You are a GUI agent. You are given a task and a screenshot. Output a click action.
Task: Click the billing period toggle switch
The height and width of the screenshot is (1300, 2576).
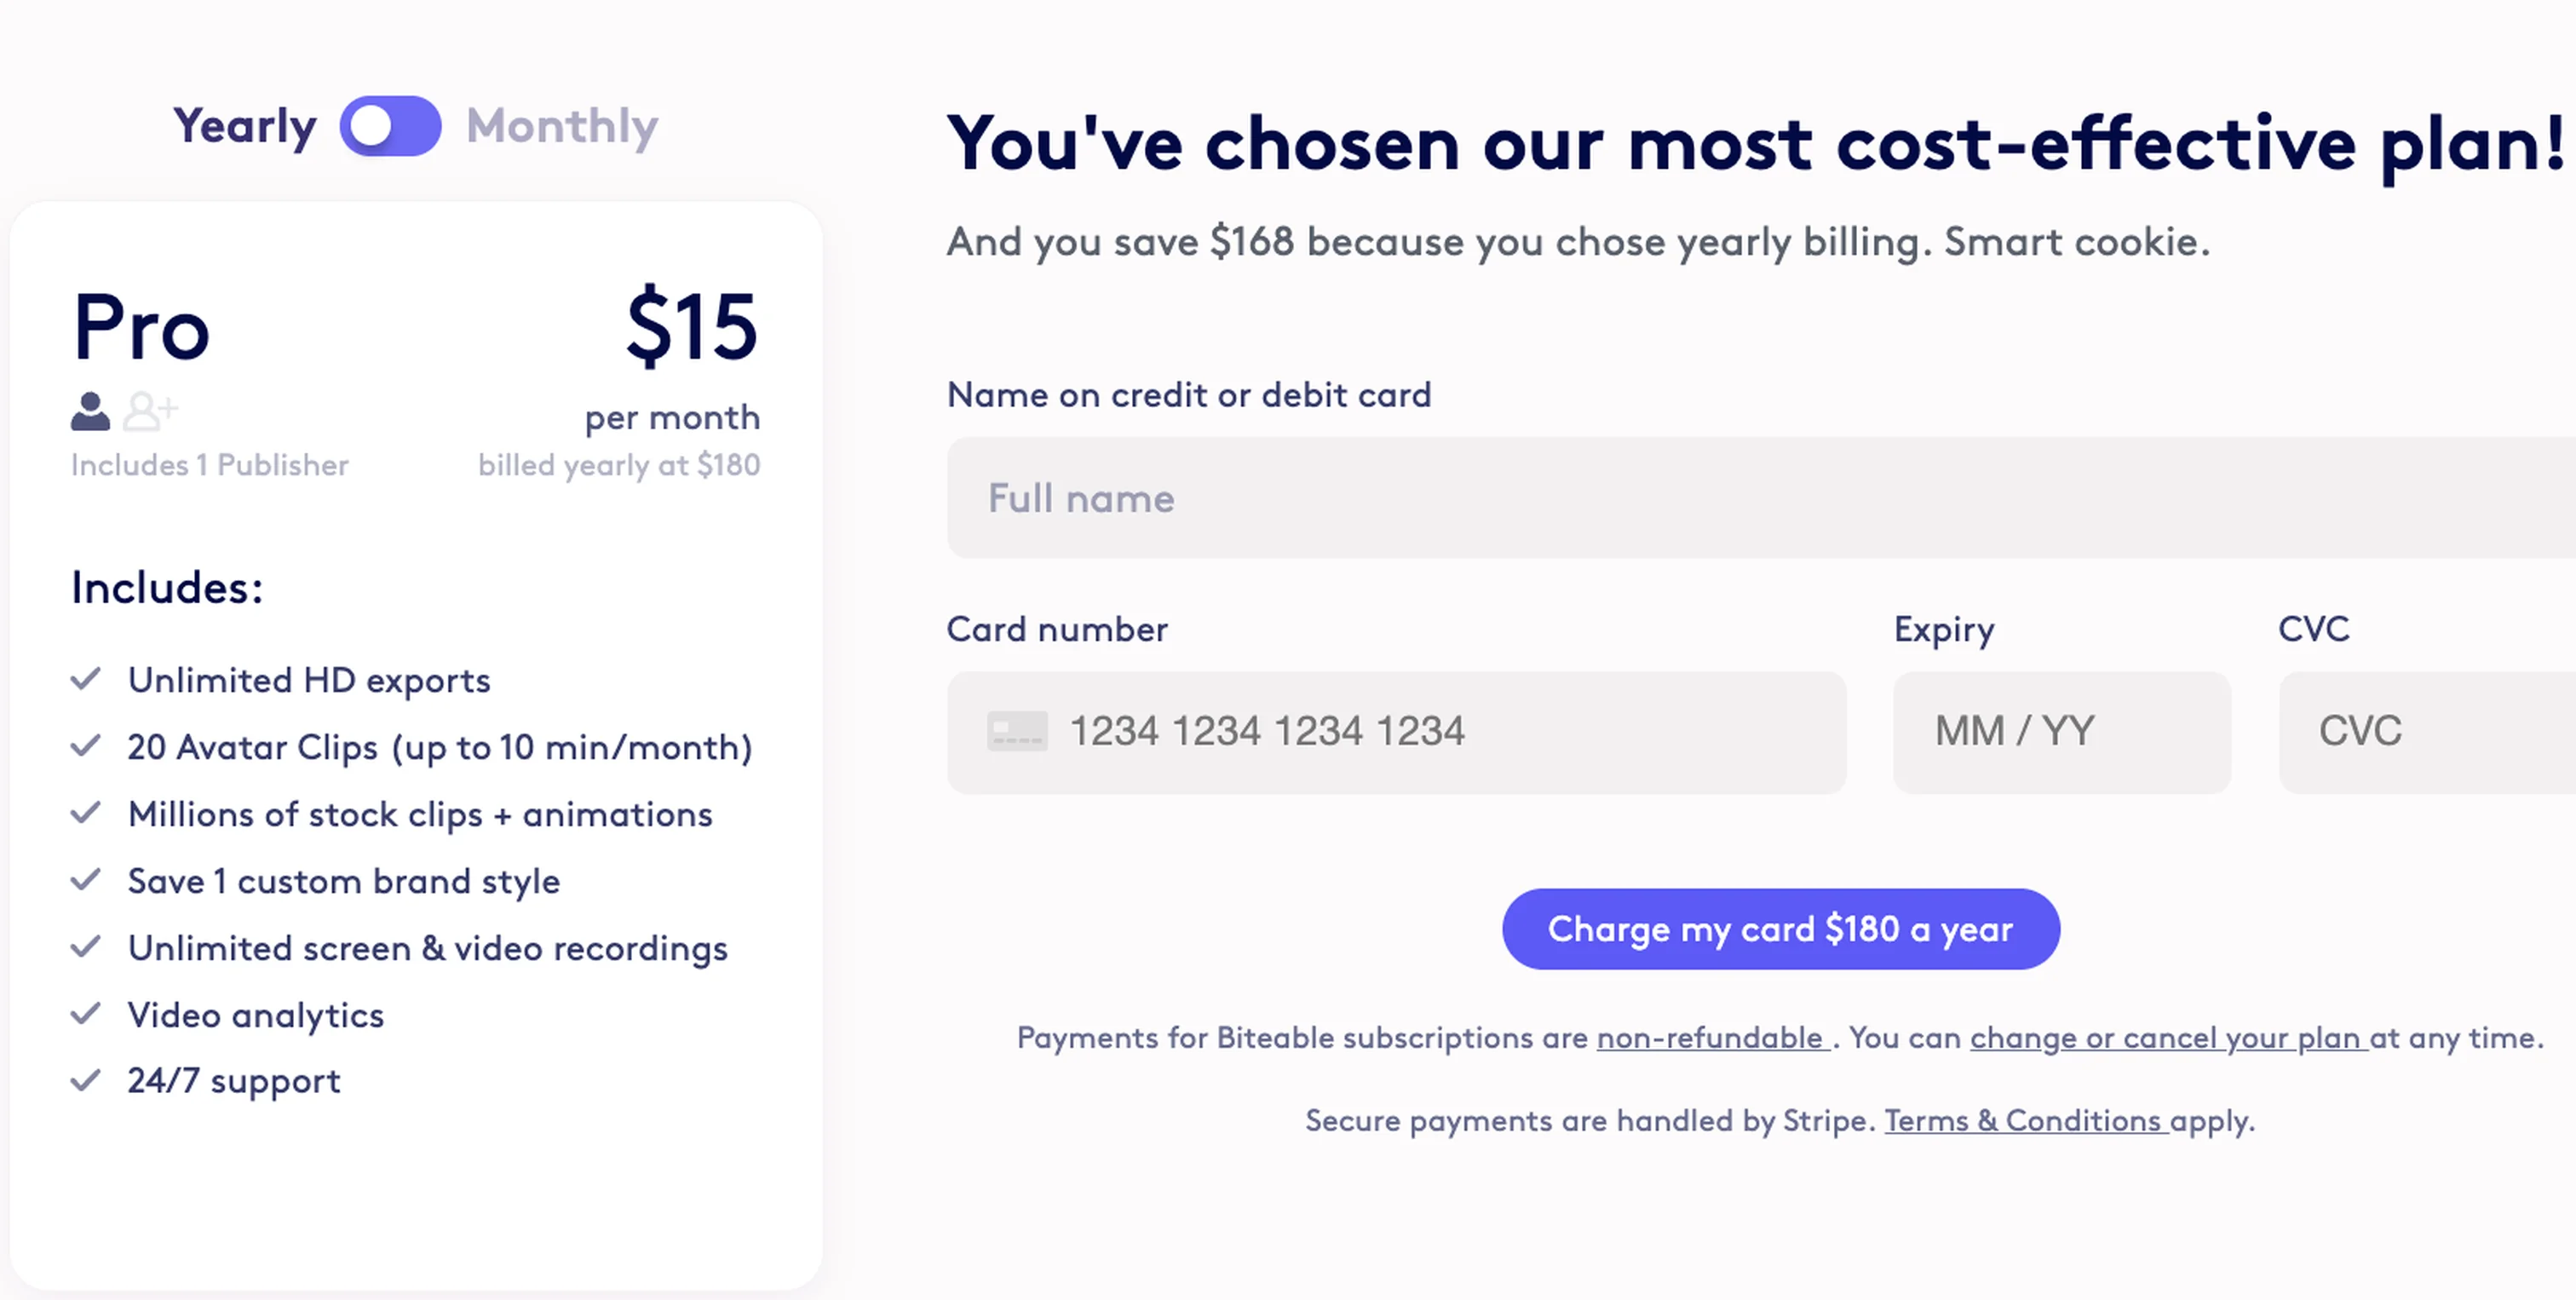point(392,126)
